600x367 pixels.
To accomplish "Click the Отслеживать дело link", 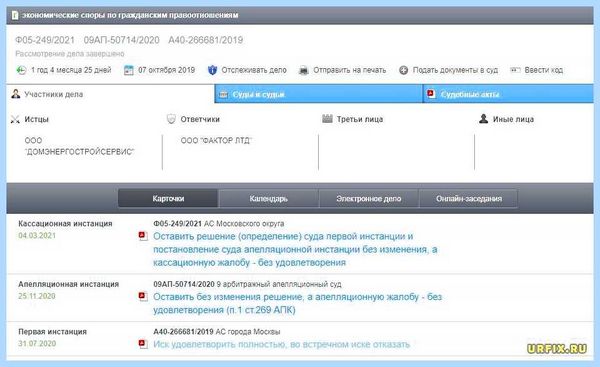I will point(254,70).
